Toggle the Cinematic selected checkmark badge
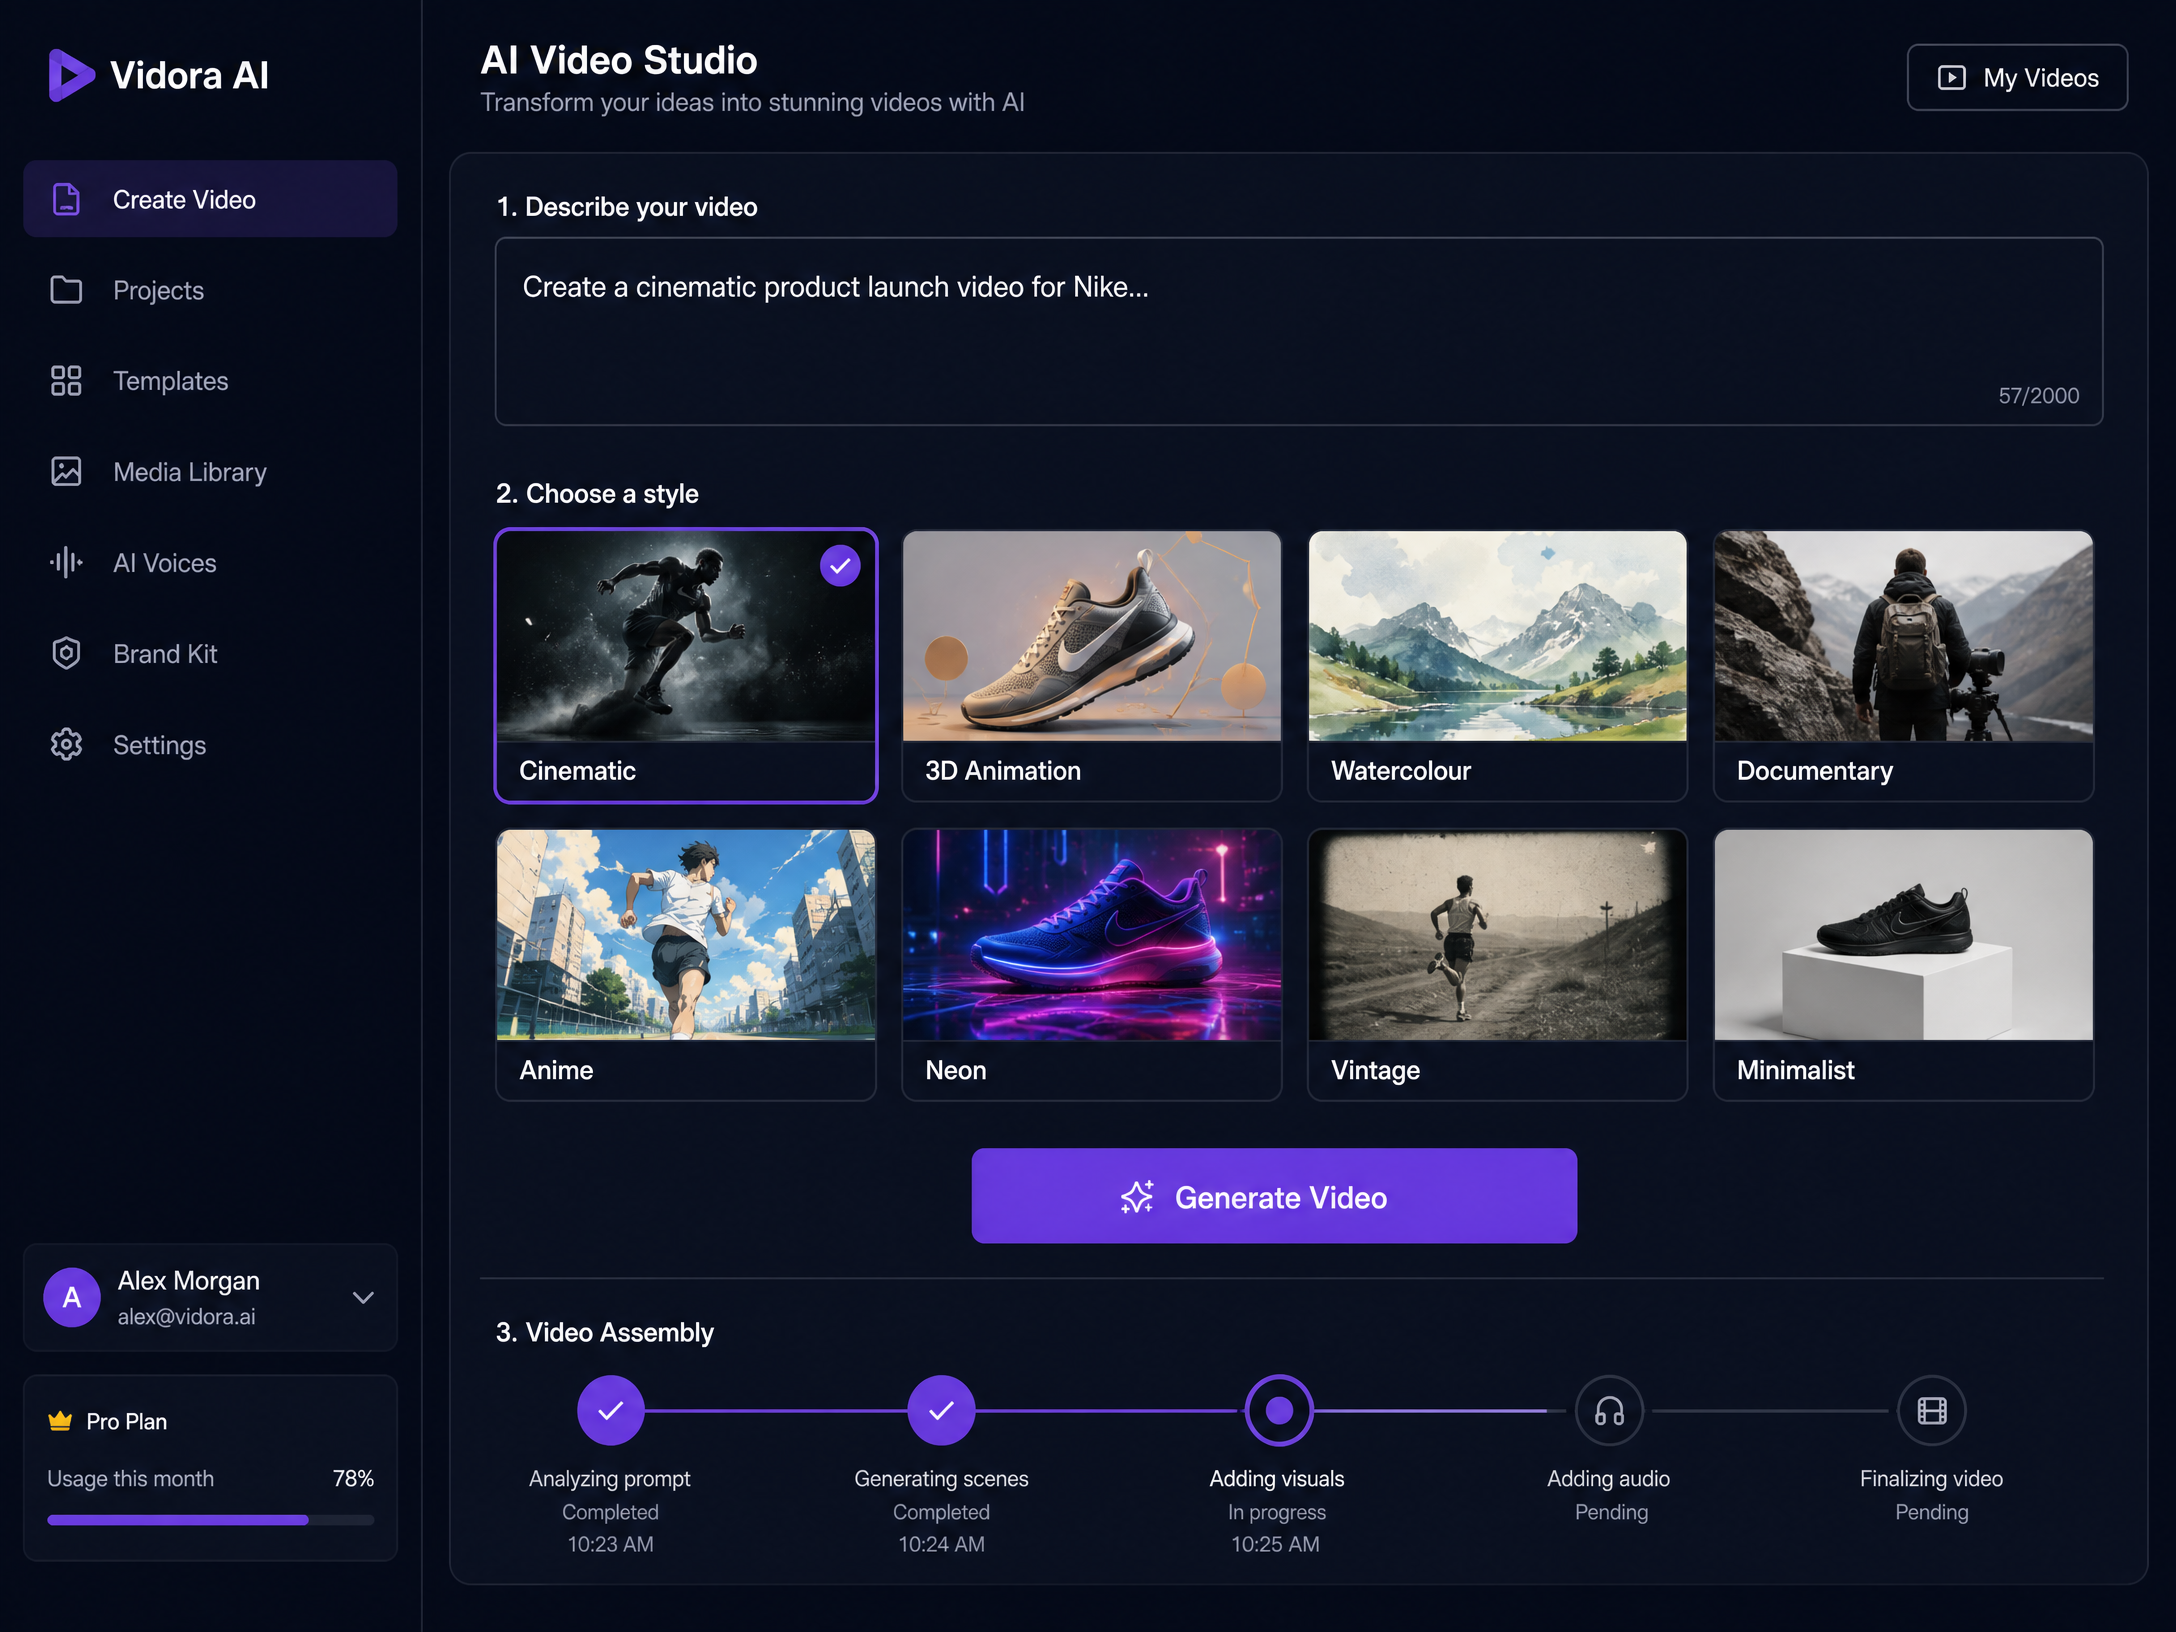This screenshot has width=2176, height=1632. click(x=840, y=566)
